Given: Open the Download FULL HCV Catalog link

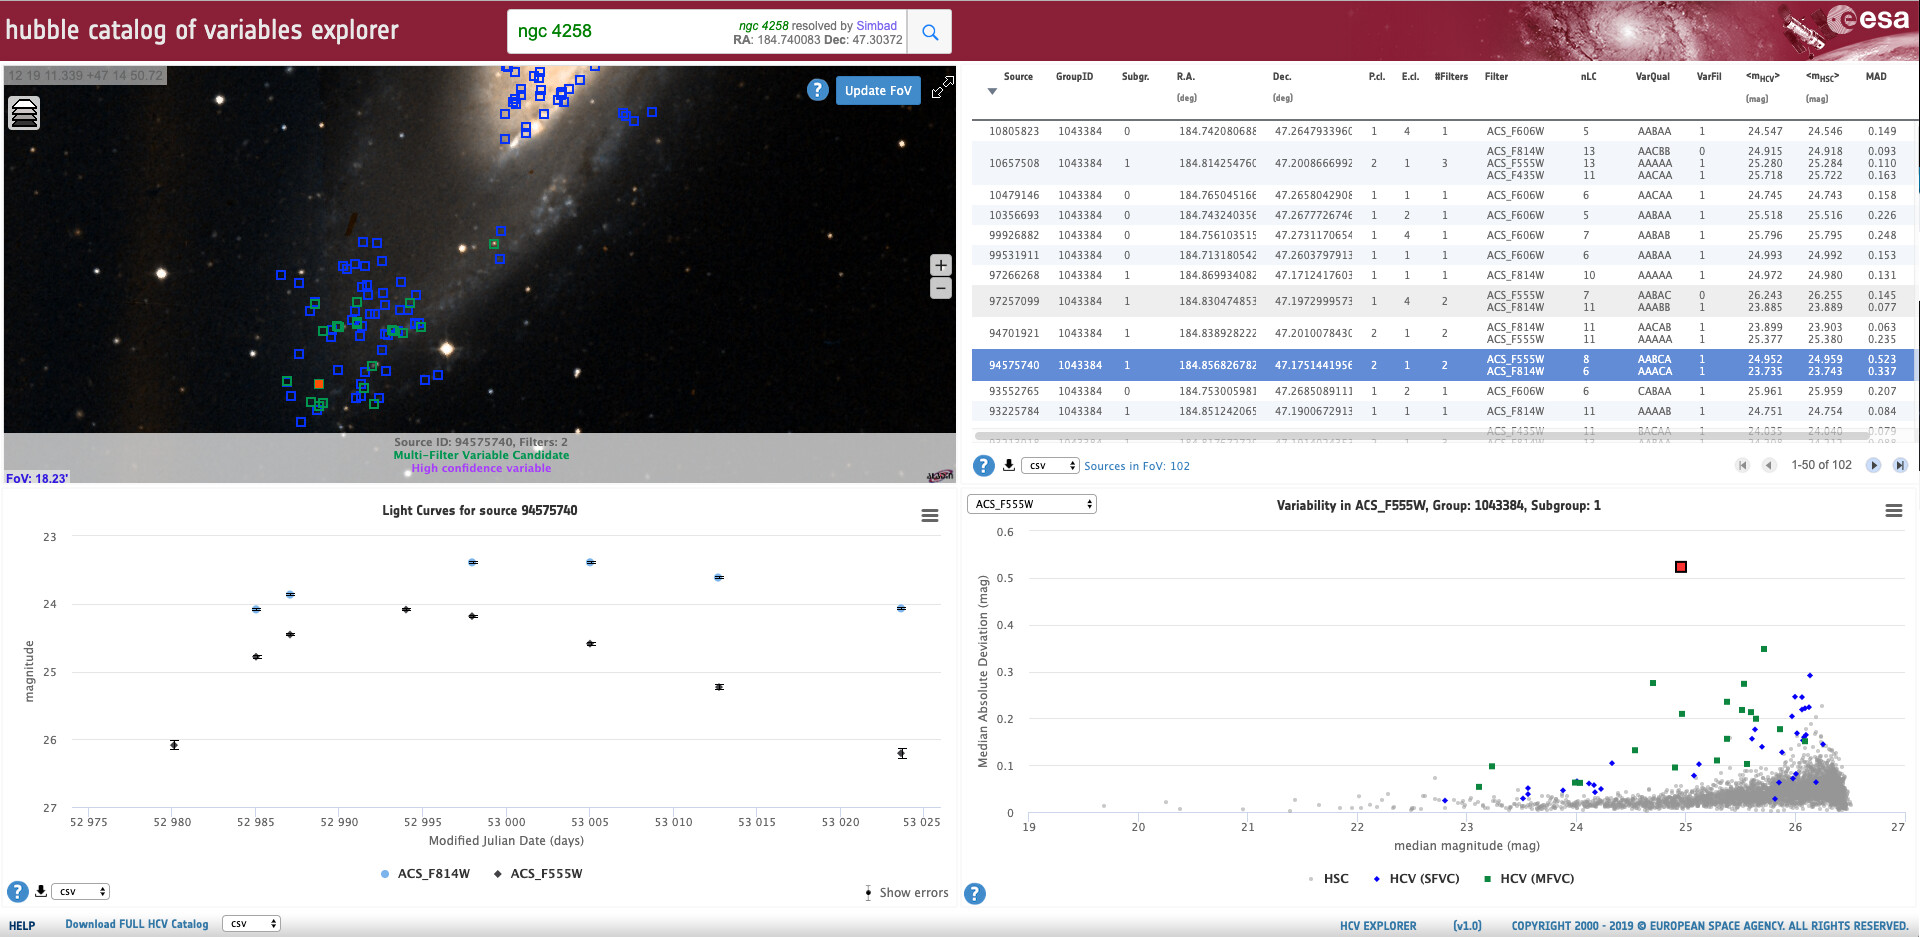Looking at the screenshot, I should [x=137, y=924].
